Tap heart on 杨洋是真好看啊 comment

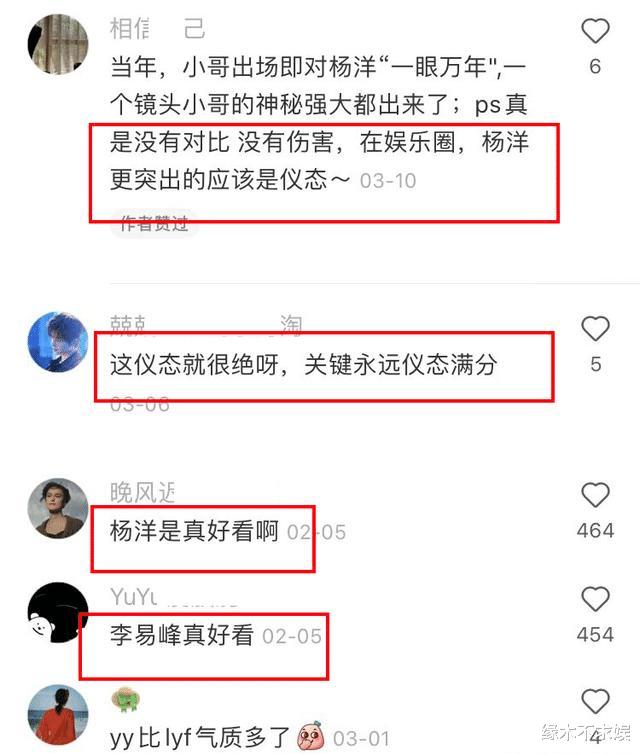click(595, 495)
